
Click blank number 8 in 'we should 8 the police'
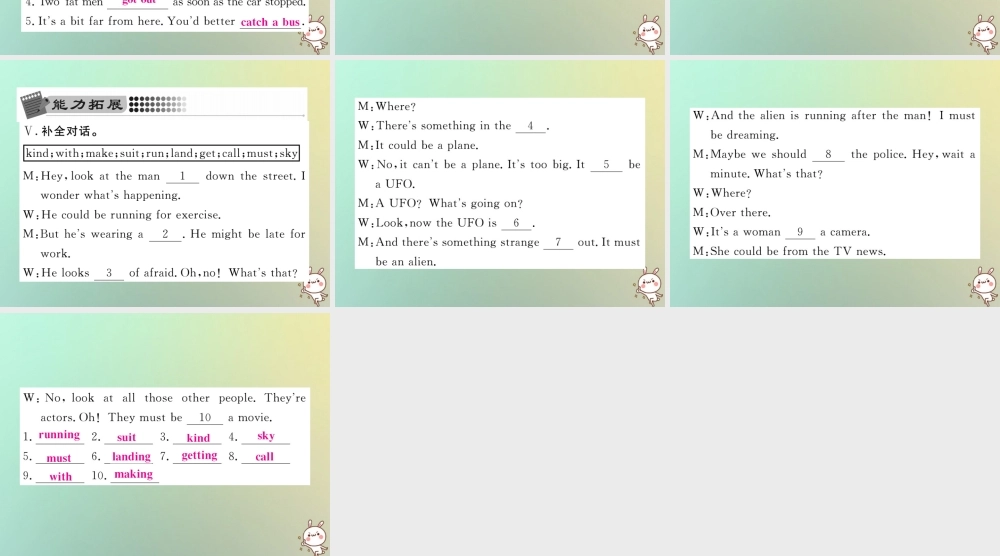coord(828,155)
